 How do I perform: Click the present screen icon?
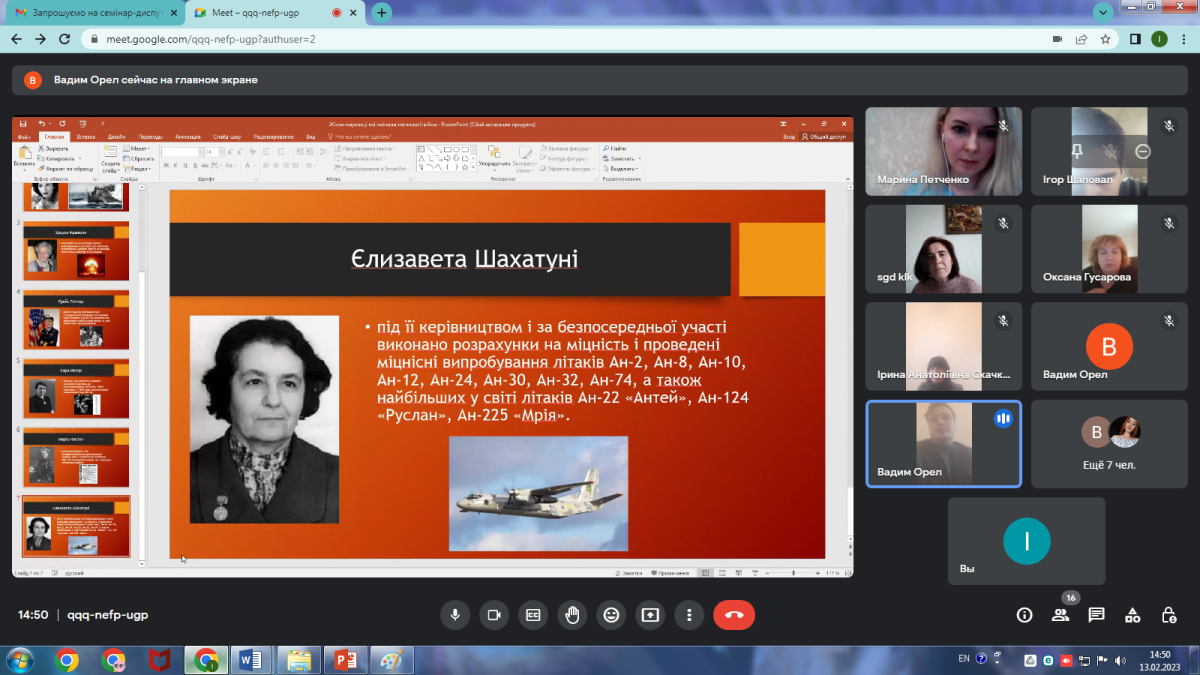650,615
